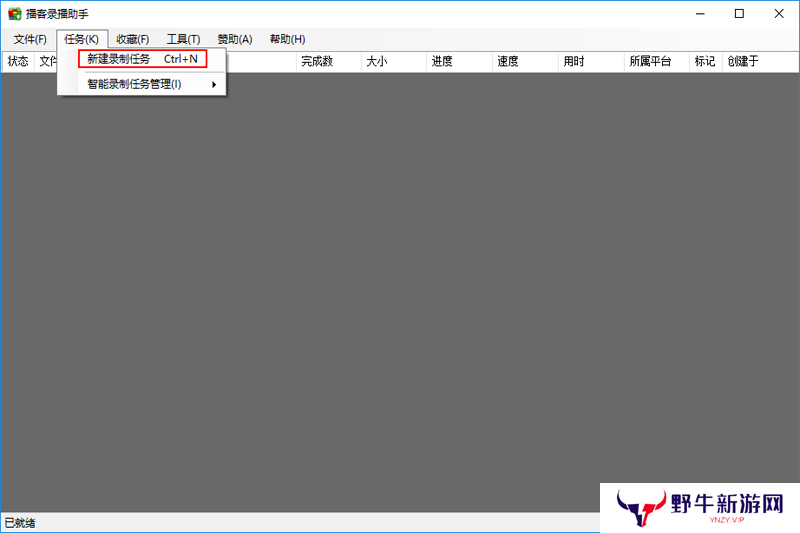The height and width of the screenshot is (533, 800).
Task: Close the 播客录播助手 window
Action: point(779,14)
